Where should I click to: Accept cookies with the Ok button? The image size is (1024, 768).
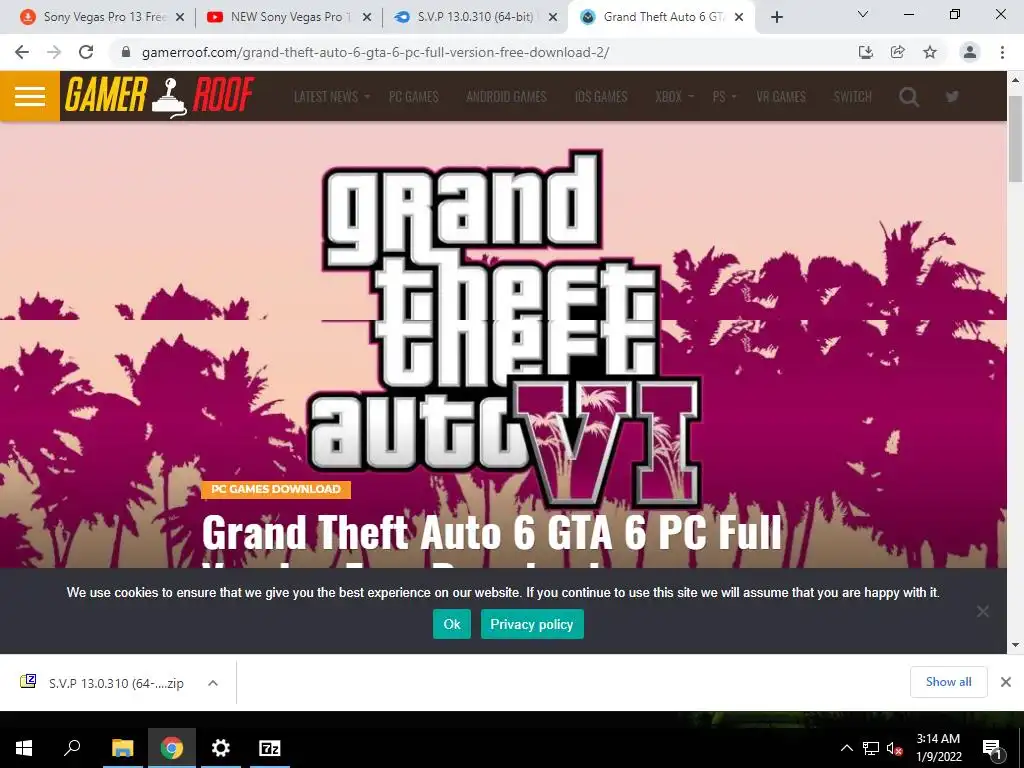pos(452,624)
